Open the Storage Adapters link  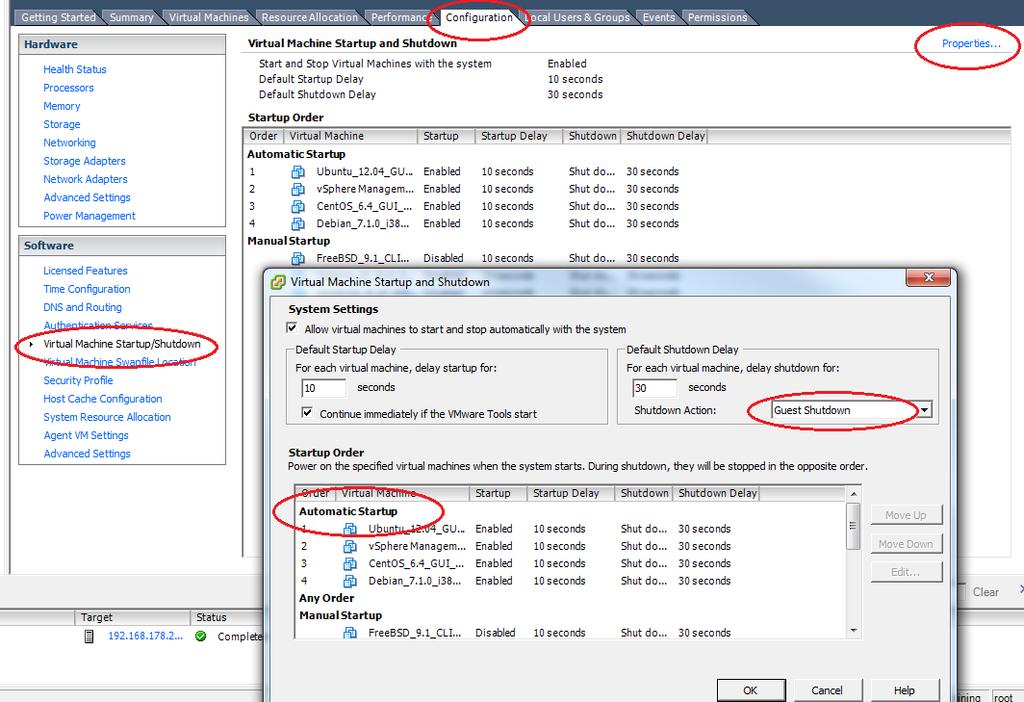click(84, 161)
